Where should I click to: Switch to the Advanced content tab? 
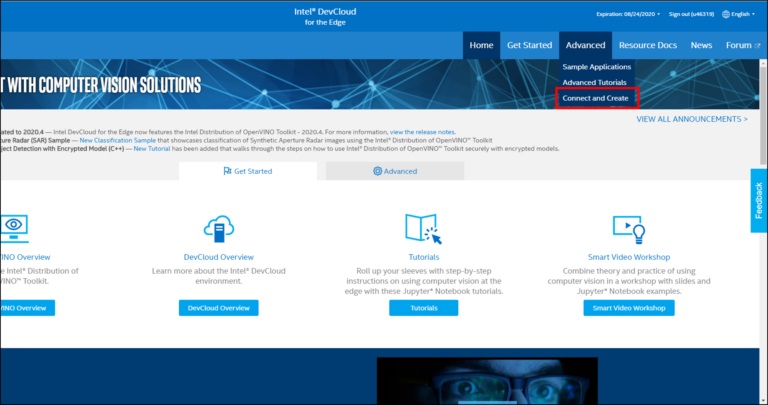(x=395, y=171)
